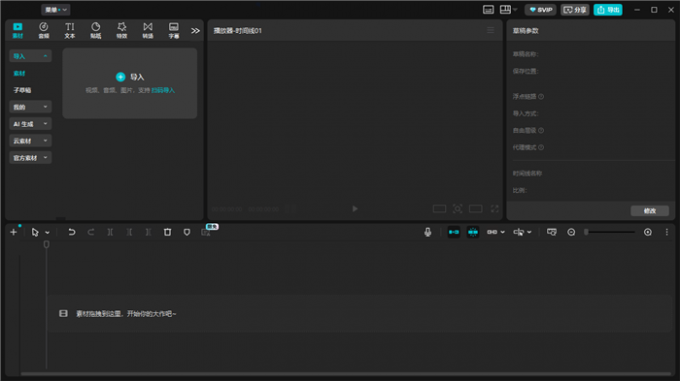Click the timeline drop area placeholder
The width and height of the screenshot is (680, 381).
[x=360, y=313]
